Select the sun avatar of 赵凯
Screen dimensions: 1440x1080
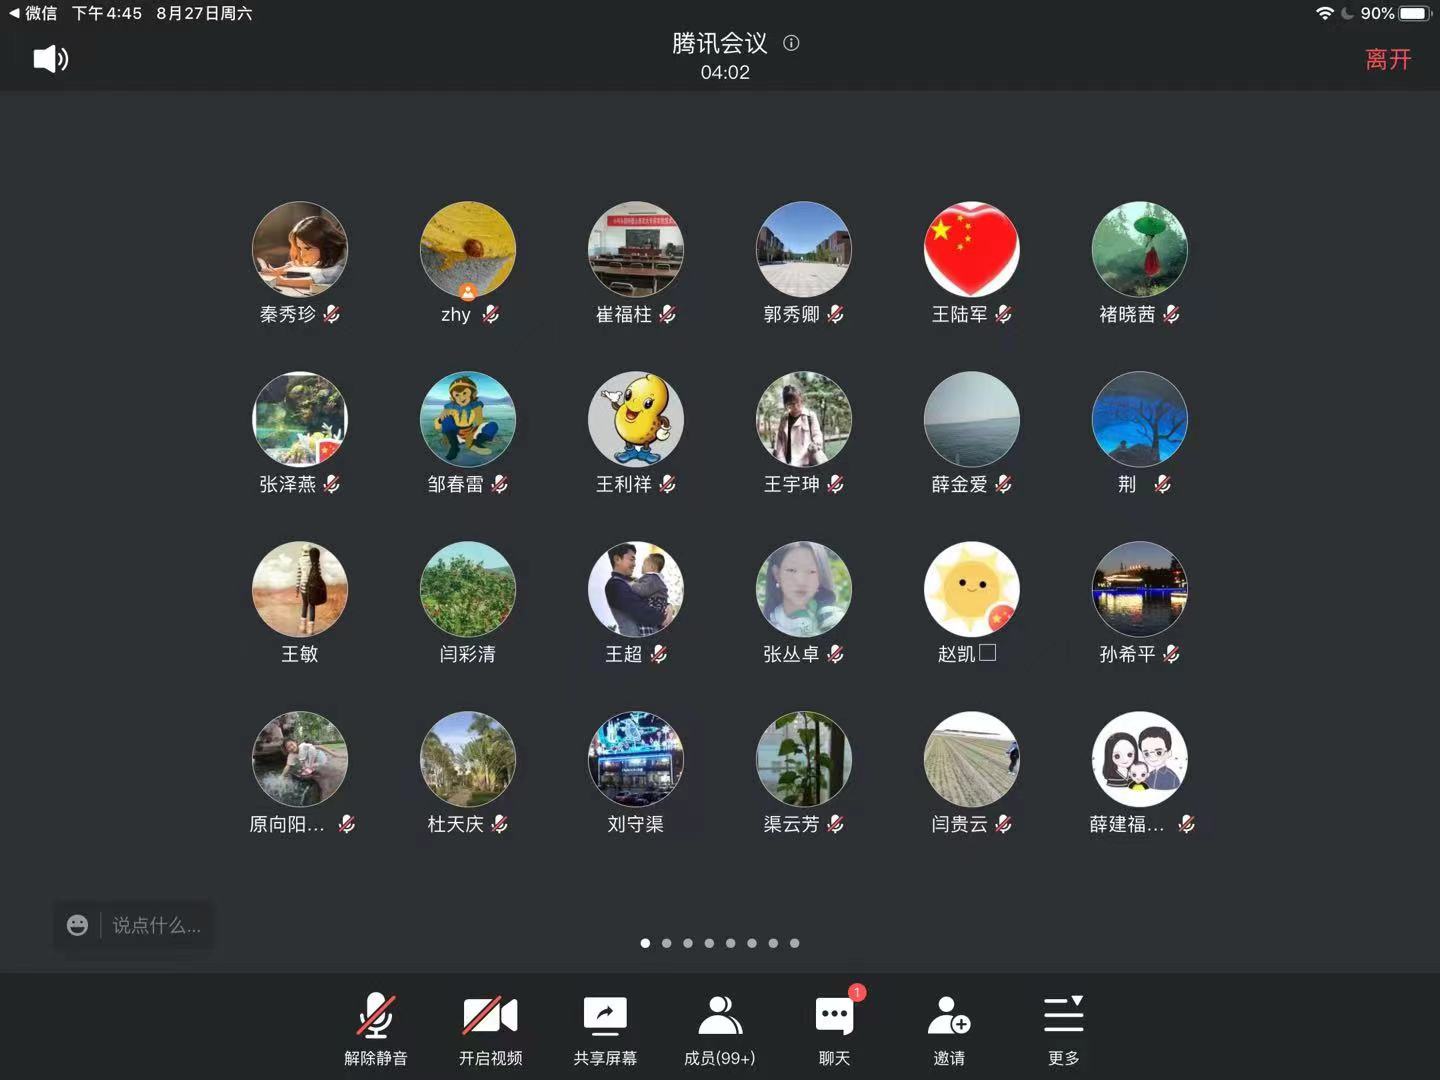pyautogui.click(x=971, y=589)
